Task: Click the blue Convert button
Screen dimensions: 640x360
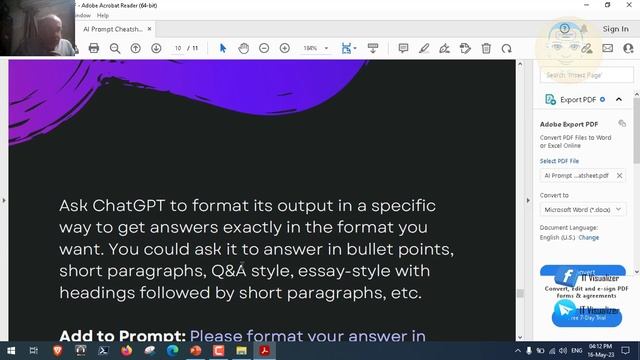Action: click(582, 271)
